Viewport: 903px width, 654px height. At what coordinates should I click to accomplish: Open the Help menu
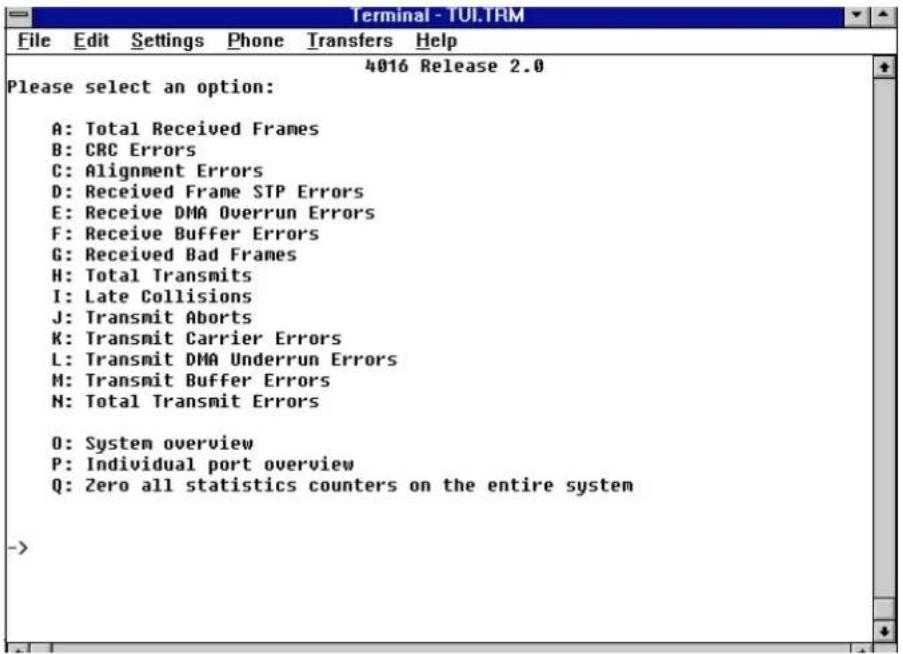tap(436, 40)
